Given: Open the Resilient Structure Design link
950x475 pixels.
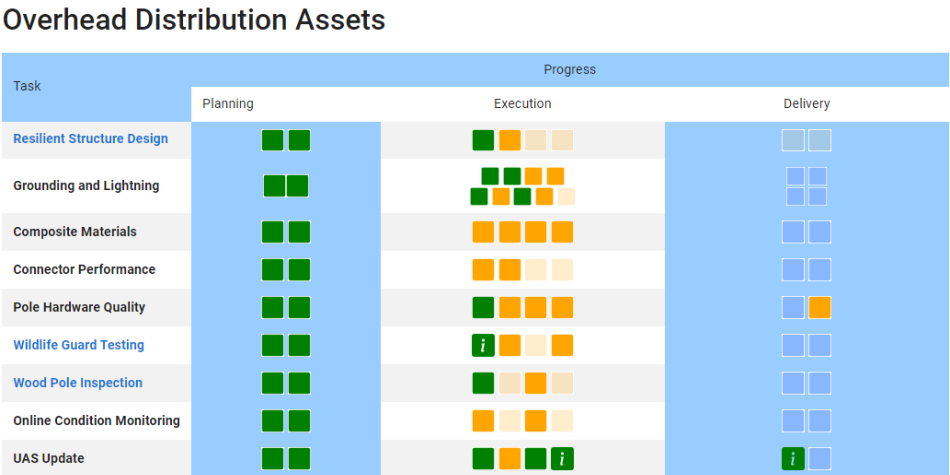Looking at the screenshot, I should (90, 139).
